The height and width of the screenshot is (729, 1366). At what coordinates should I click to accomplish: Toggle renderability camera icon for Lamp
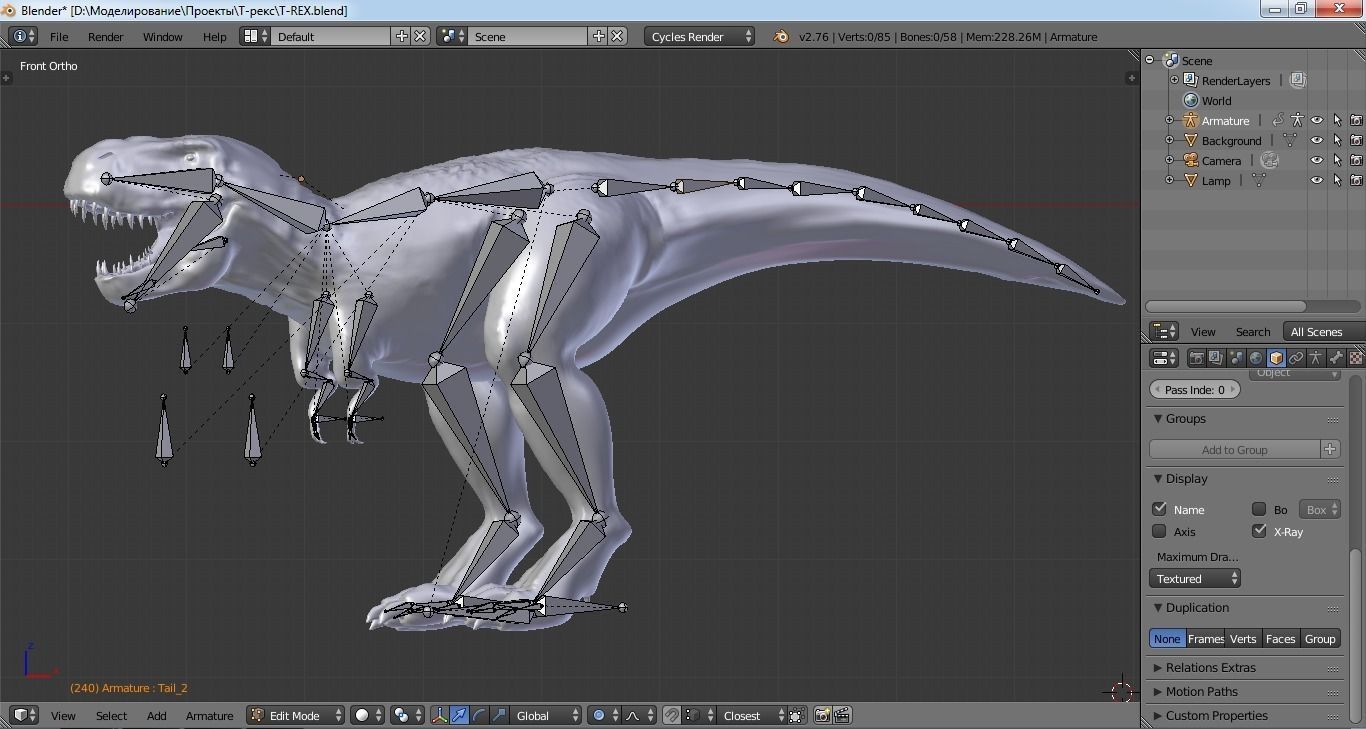[1356, 180]
